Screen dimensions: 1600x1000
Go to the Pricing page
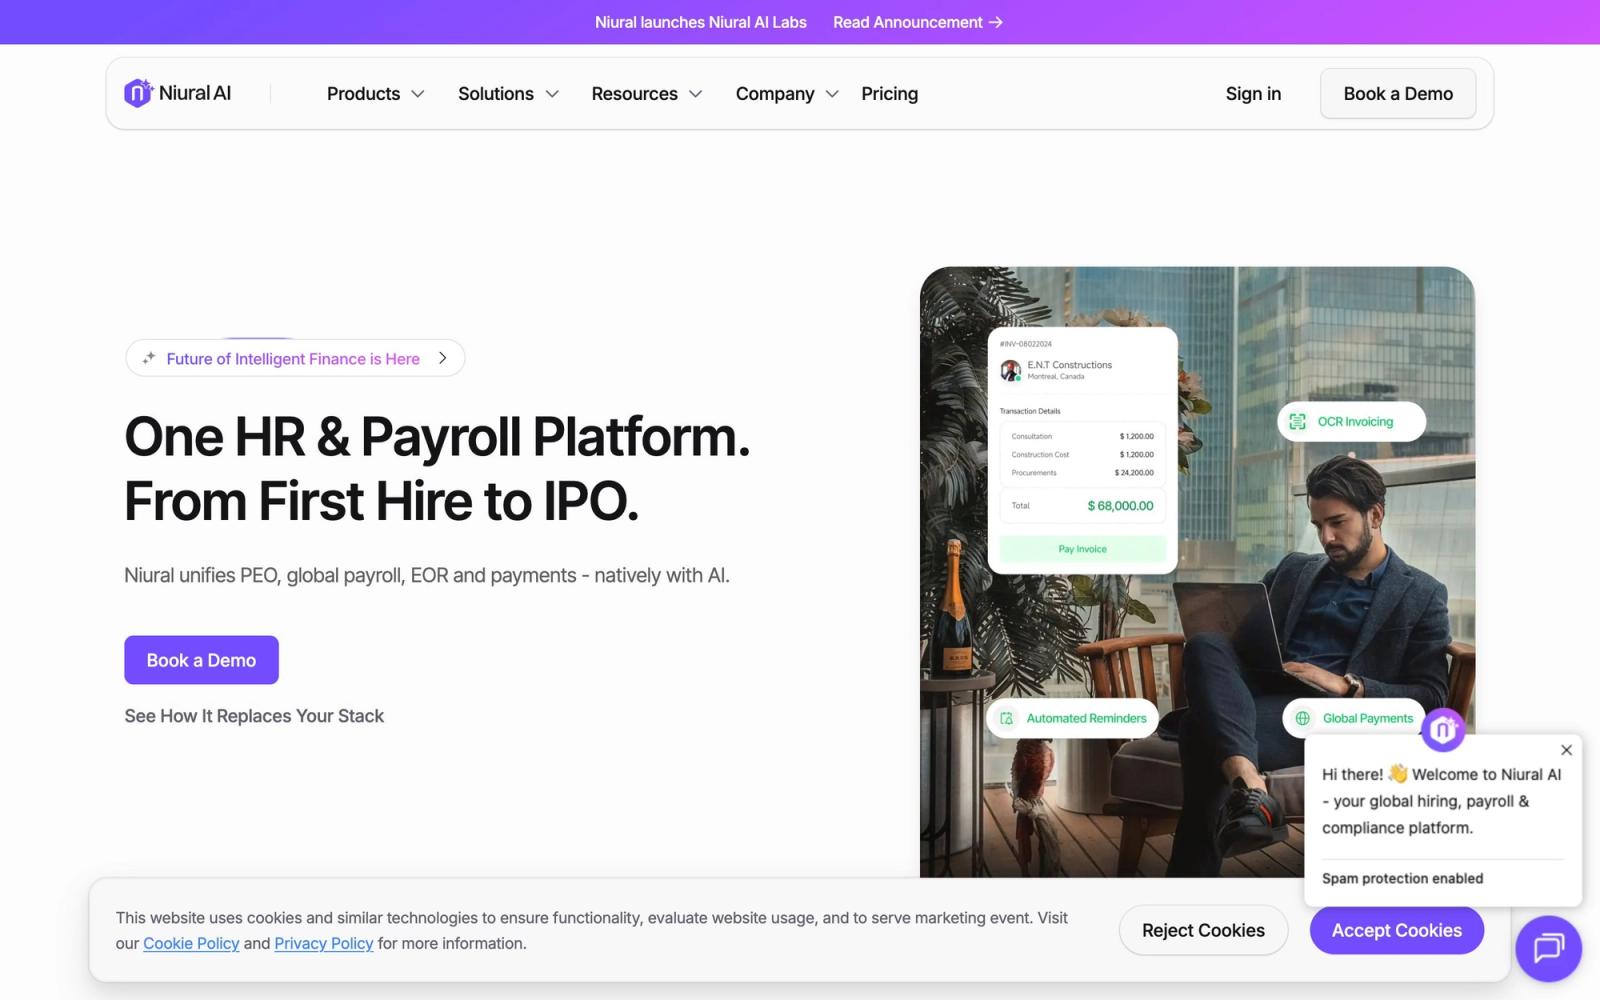(x=890, y=94)
